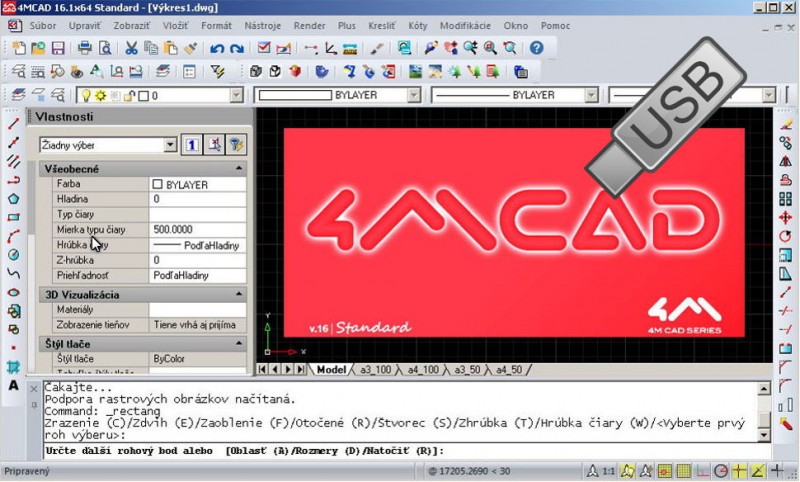This screenshot has width=800, height=482.
Task: Click the Match Properties brush icon
Action: click(190, 48)
